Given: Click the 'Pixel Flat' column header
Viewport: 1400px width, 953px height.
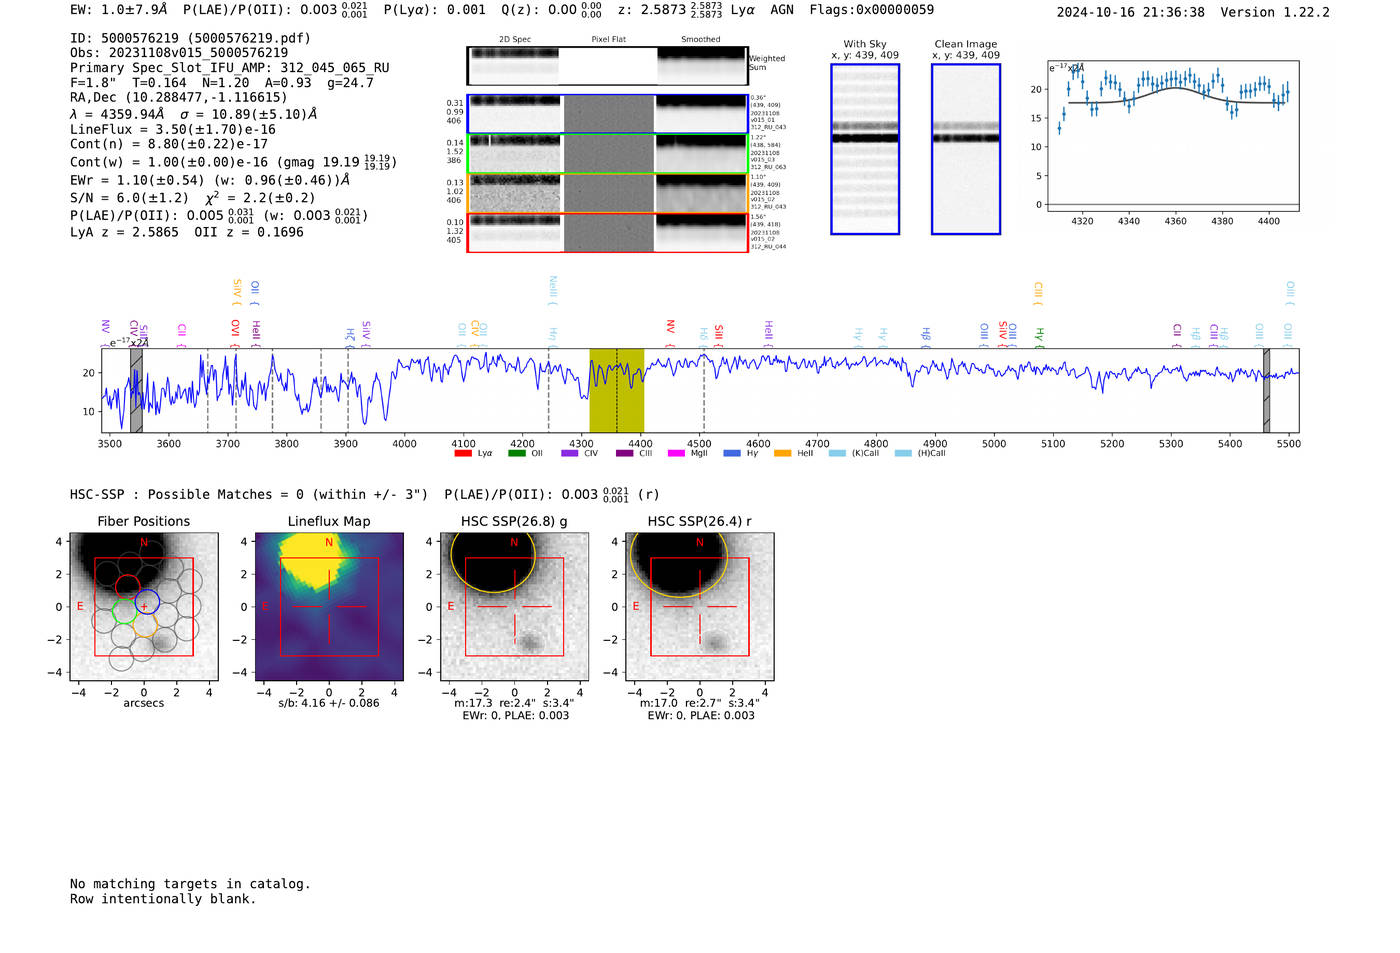Looking at the screenshot, I should click(x=609, y=39).
